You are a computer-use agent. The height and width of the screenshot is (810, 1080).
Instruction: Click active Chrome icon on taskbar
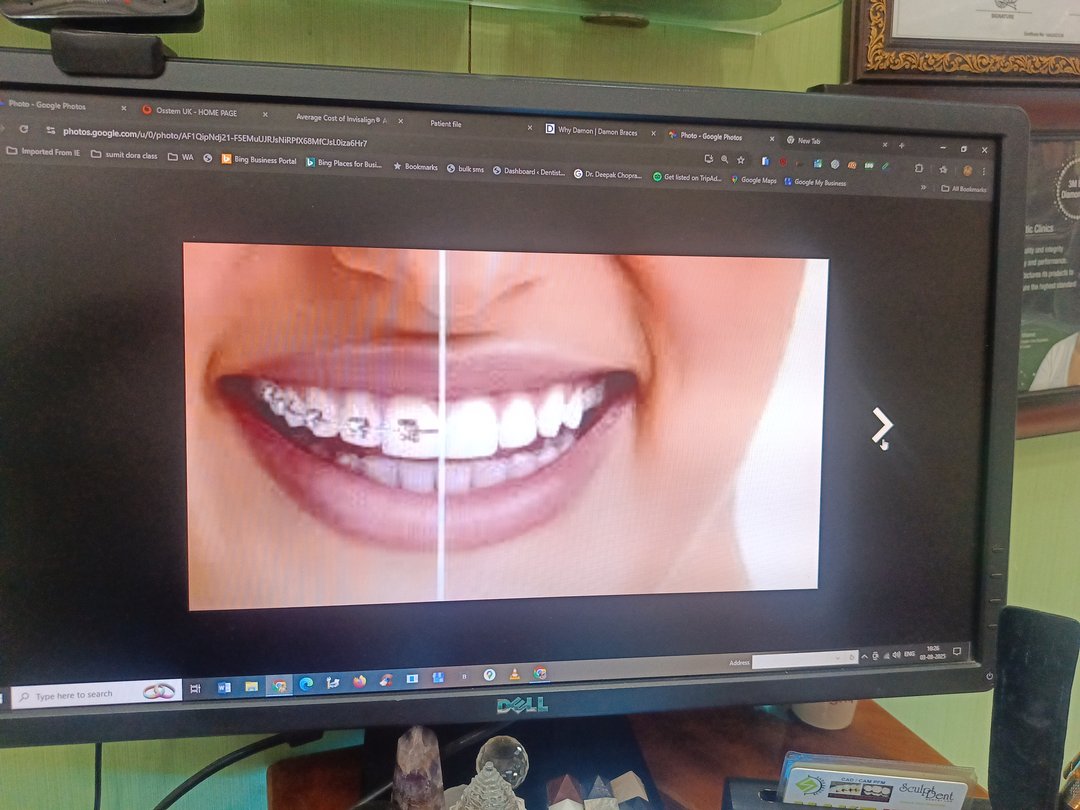click(x=279, y=685)
